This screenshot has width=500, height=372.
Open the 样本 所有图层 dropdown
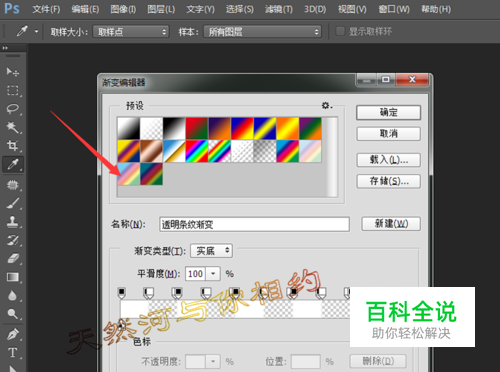[x=262, y=32]
